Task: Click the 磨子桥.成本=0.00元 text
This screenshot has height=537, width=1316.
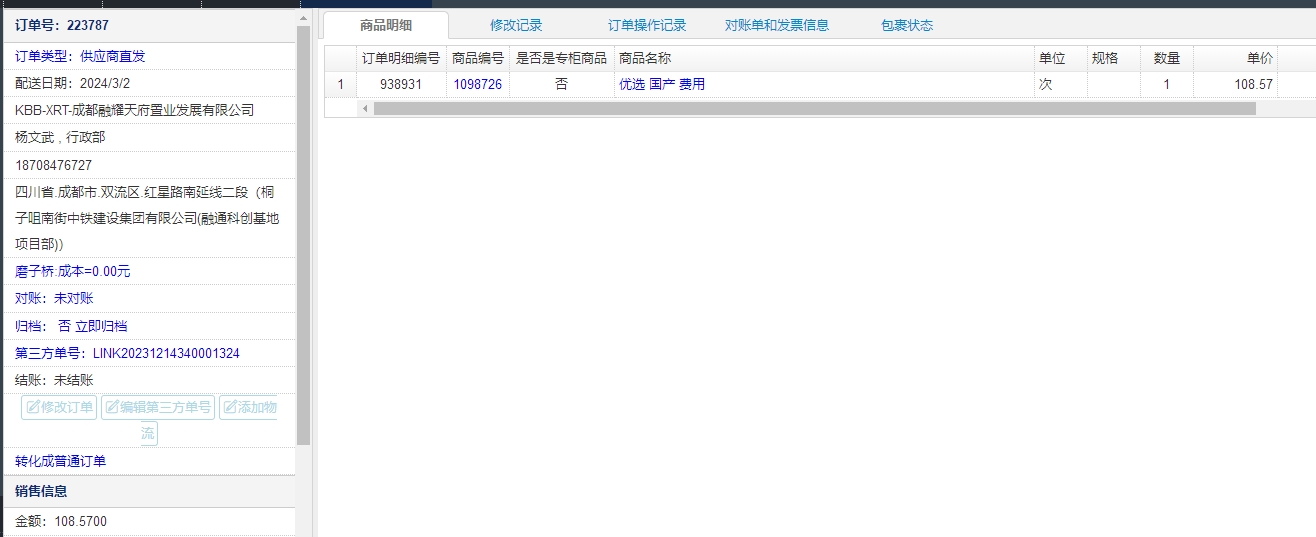Action: tap(72, 271)
